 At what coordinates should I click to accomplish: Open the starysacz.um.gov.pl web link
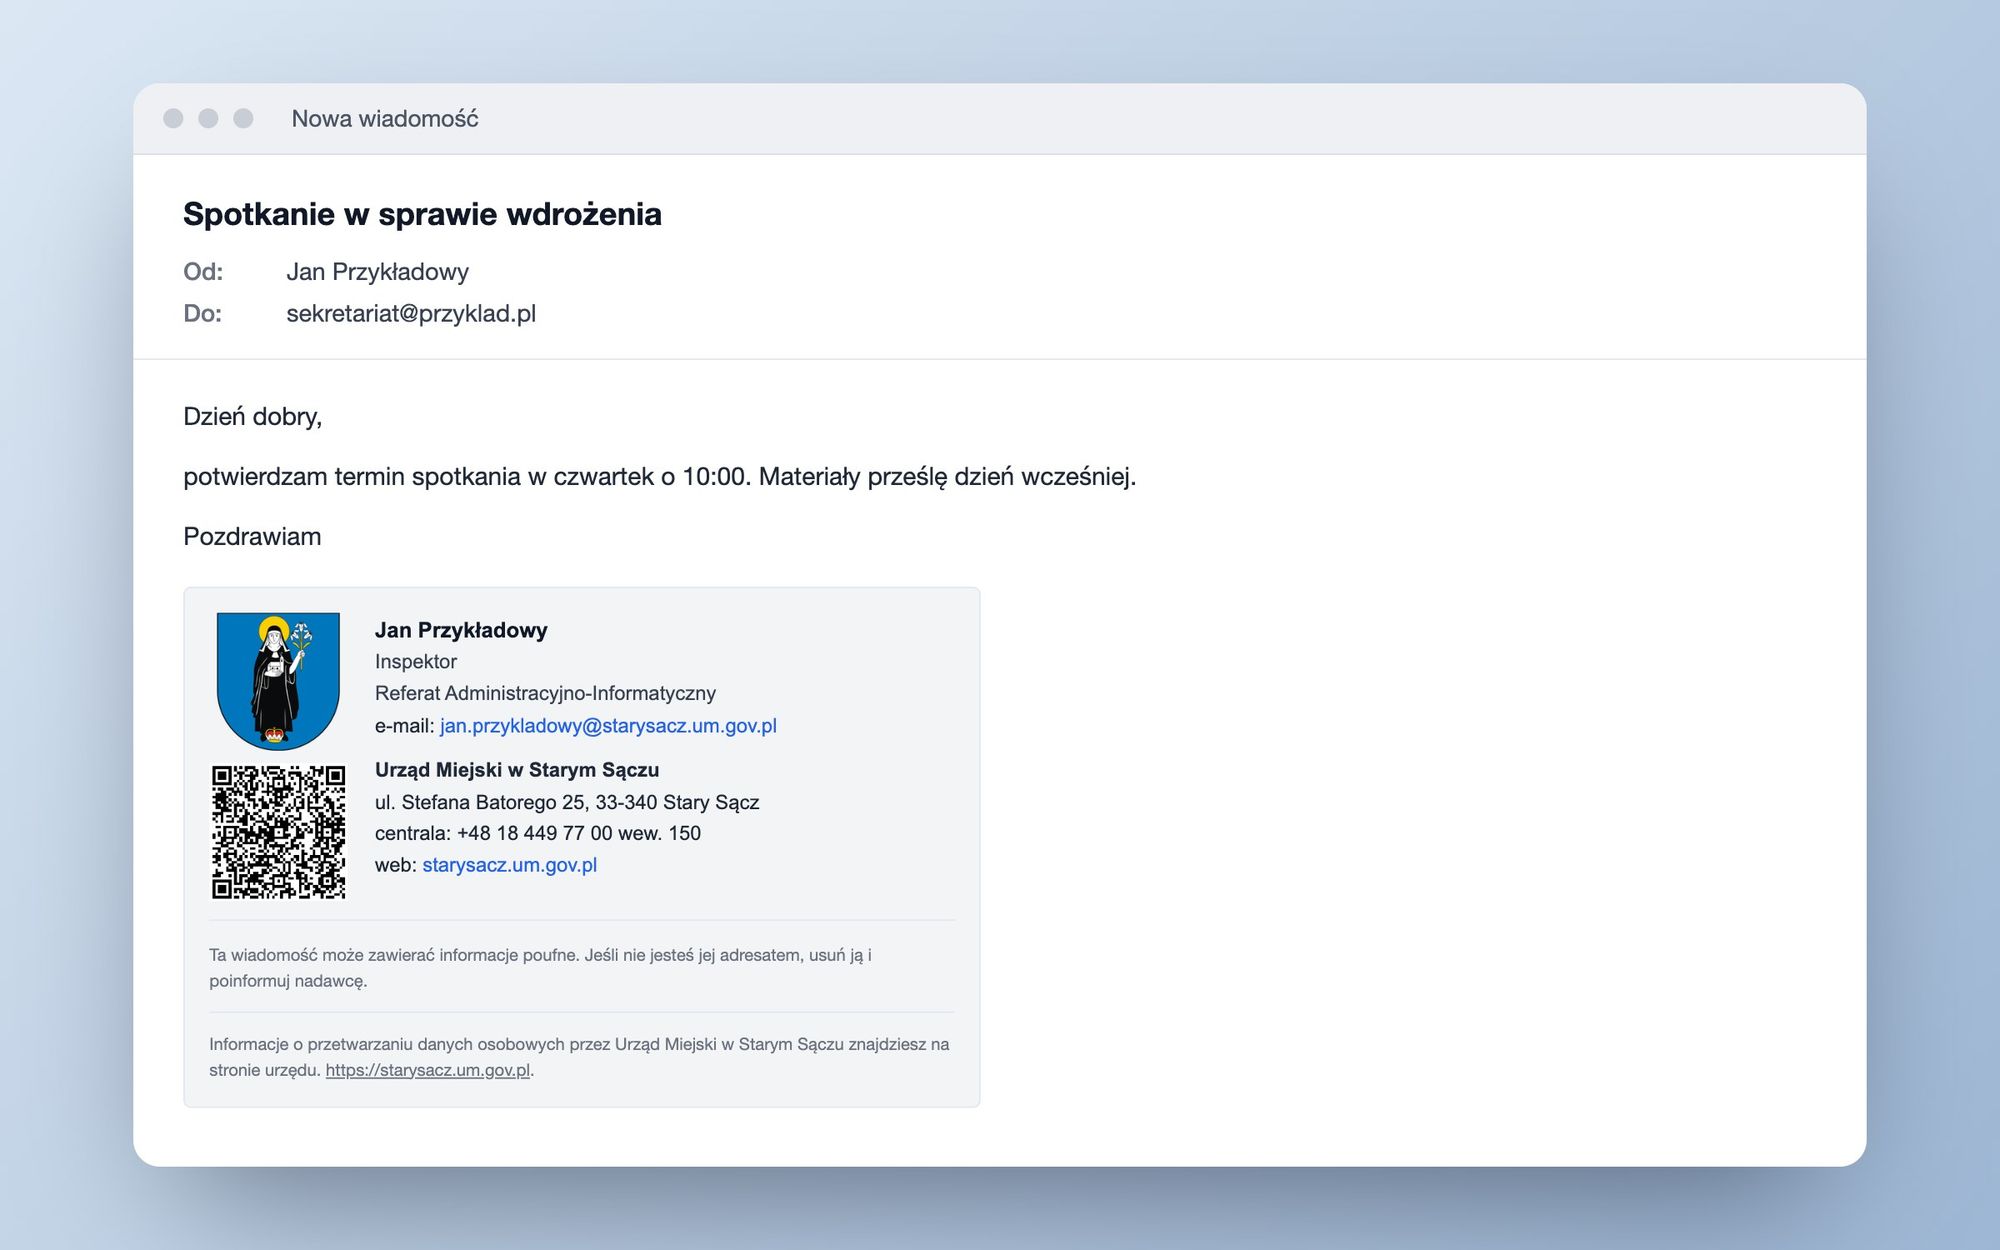[509, 865]
